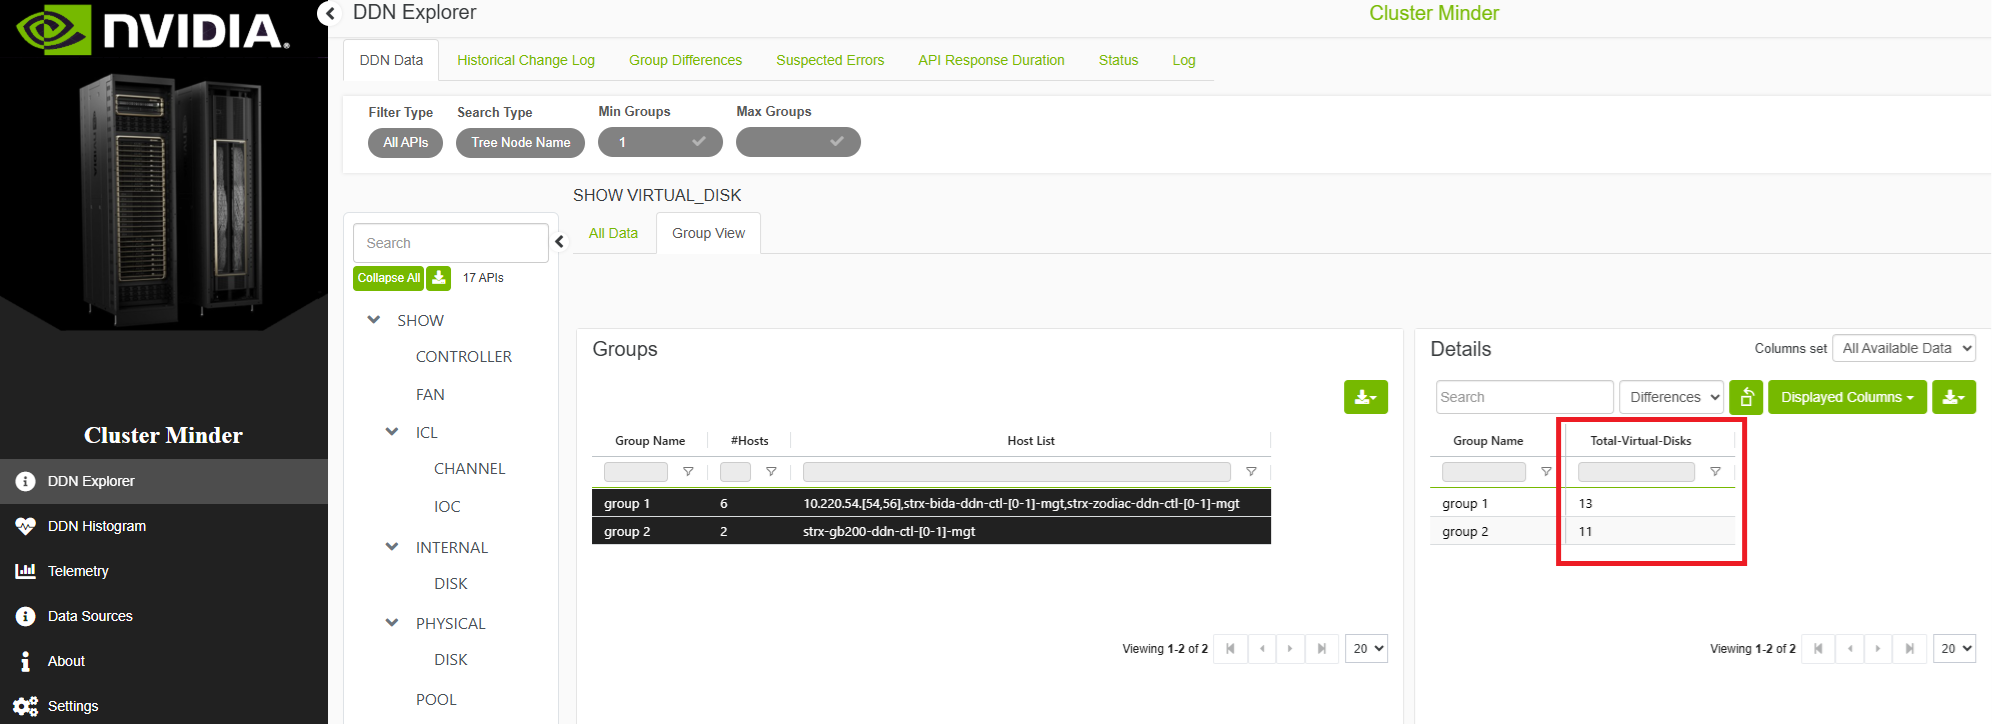Select CHANNEL in the API tree
This screenshot has width=1993, height=725.
coord(470,469)
